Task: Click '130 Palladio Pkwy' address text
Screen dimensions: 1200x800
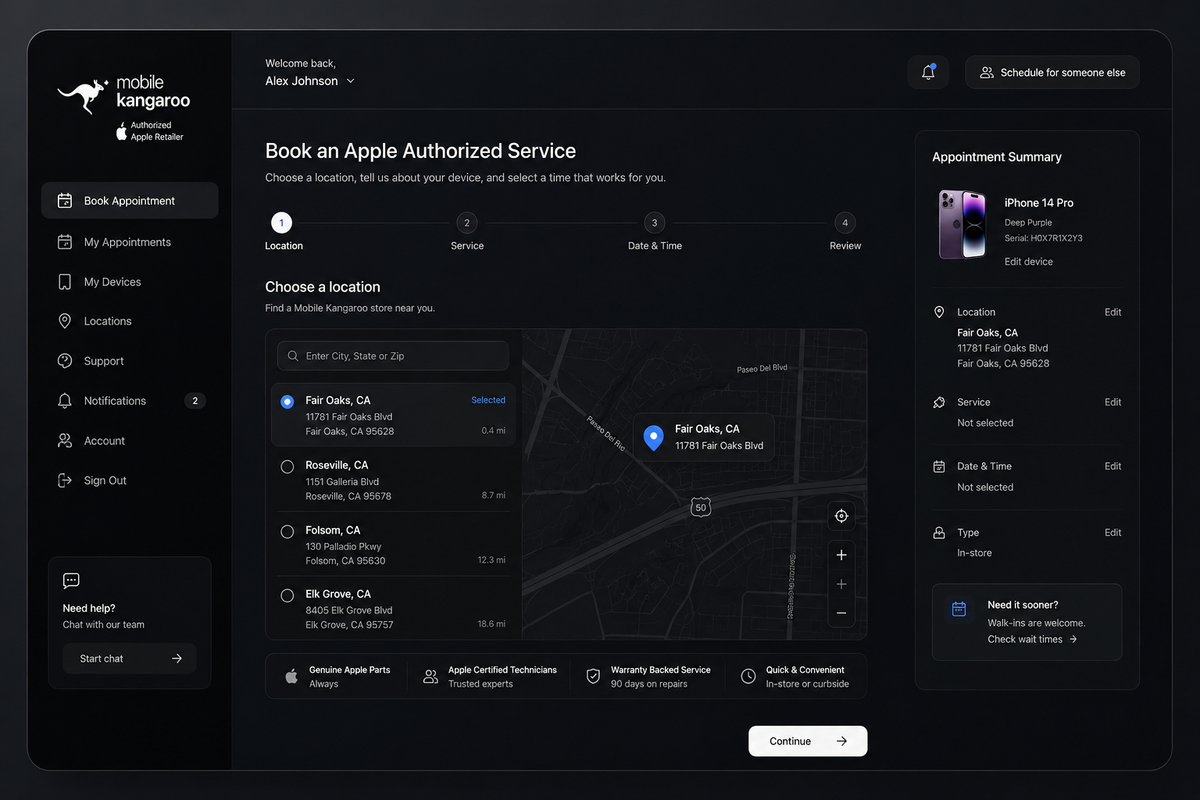Action: click(x=343, y=547)
